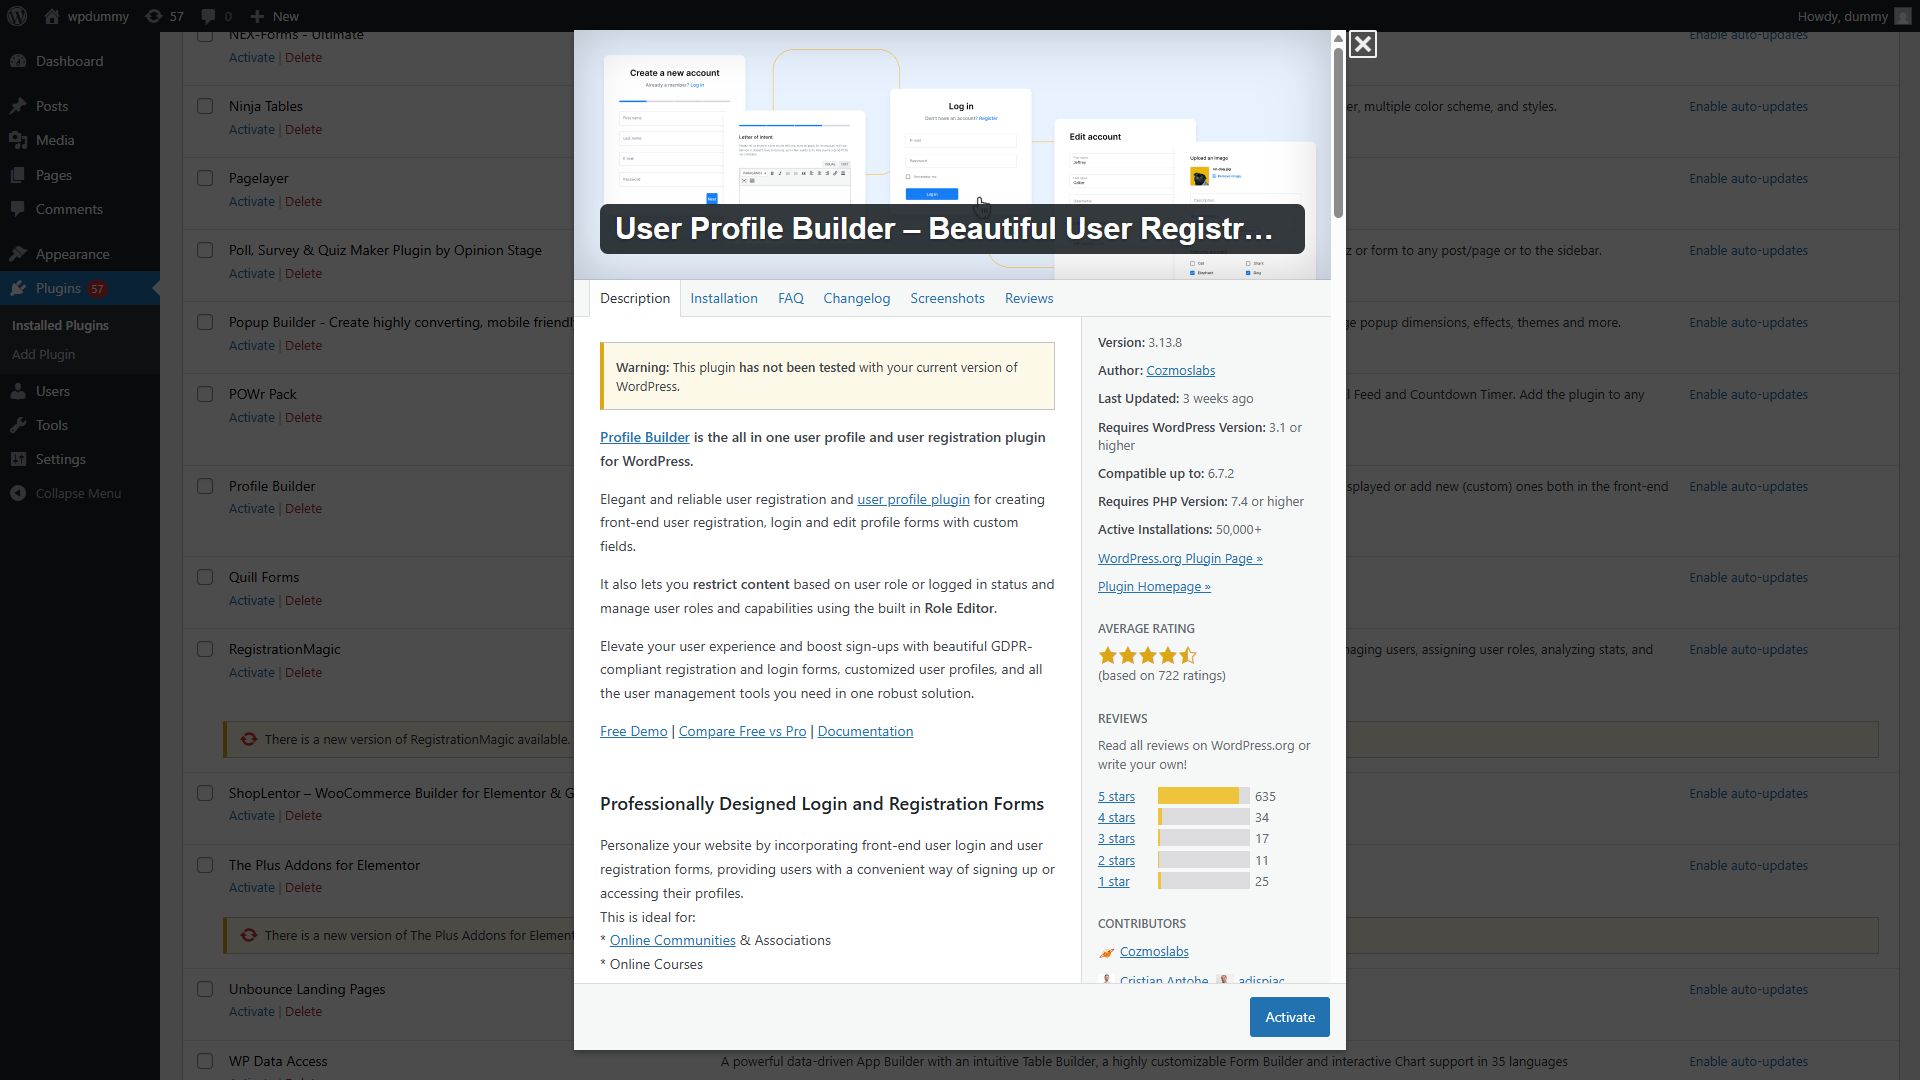Switch to the Description tab
The width and height of the screenshot is (1920, 1080).
click(x=635, y=298)
